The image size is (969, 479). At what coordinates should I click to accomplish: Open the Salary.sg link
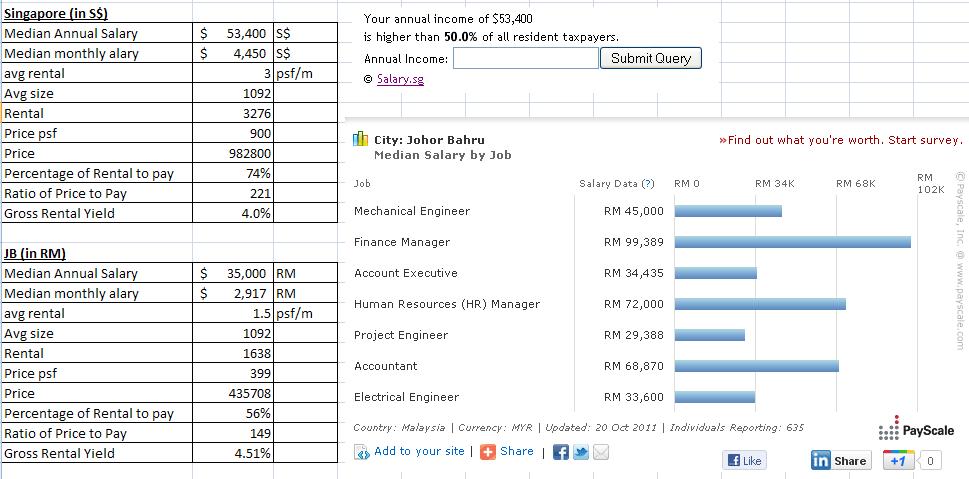coord(400,79)
